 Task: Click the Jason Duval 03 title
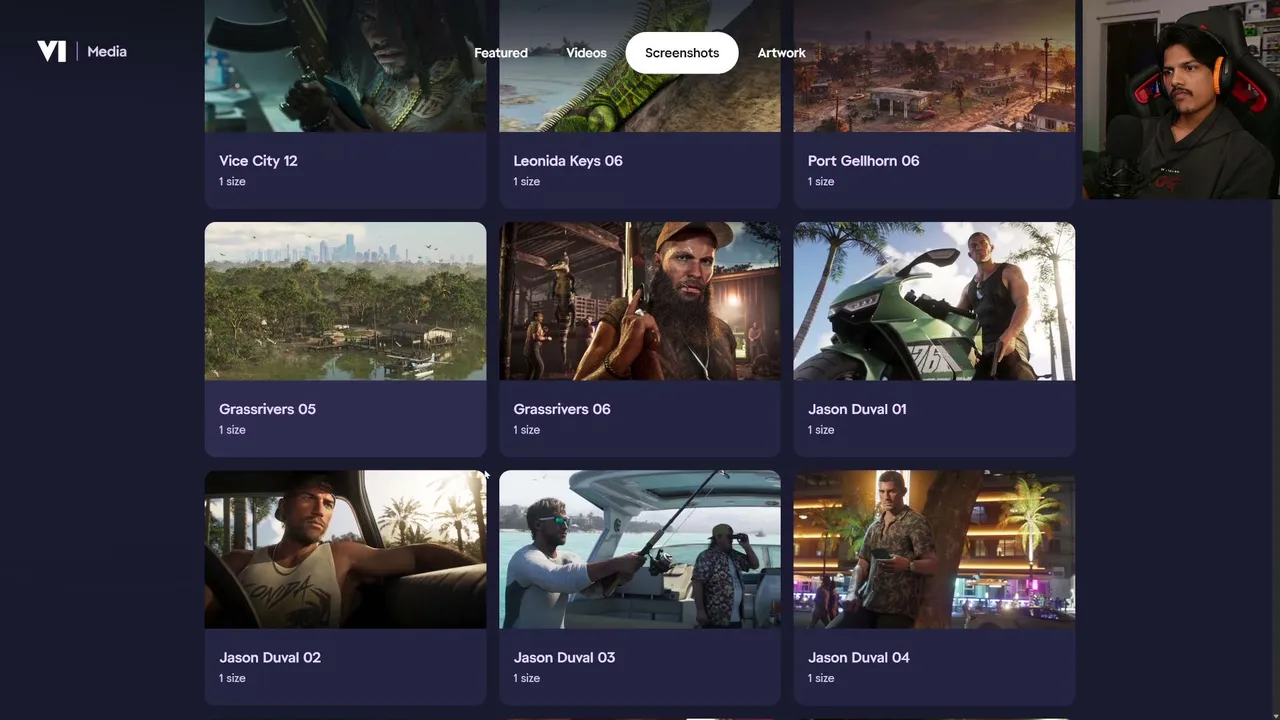point(564,657)
